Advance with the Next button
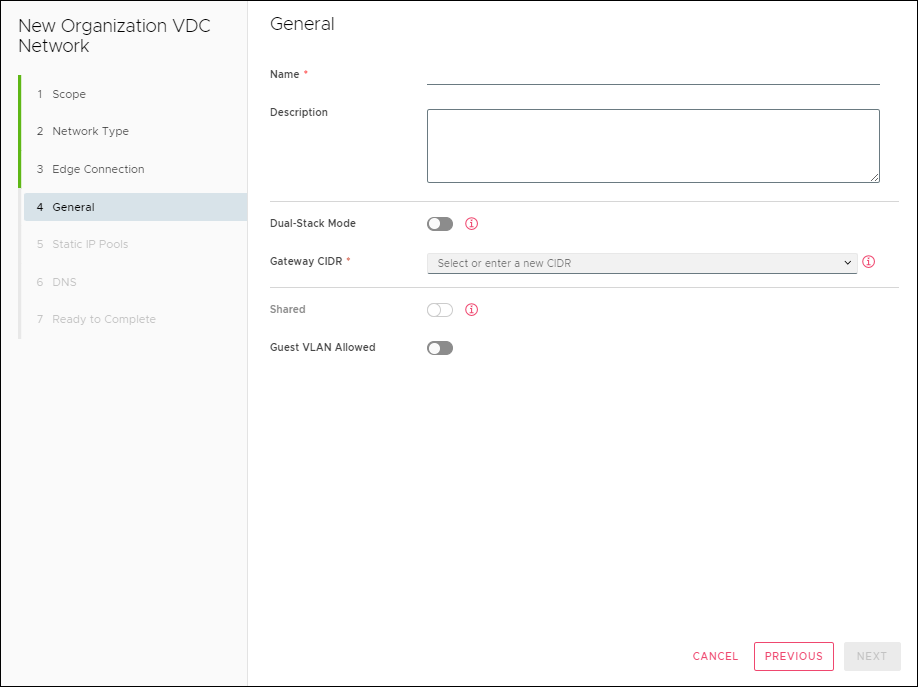This screenshot has width=918, height=687. [x=872, y=656]
